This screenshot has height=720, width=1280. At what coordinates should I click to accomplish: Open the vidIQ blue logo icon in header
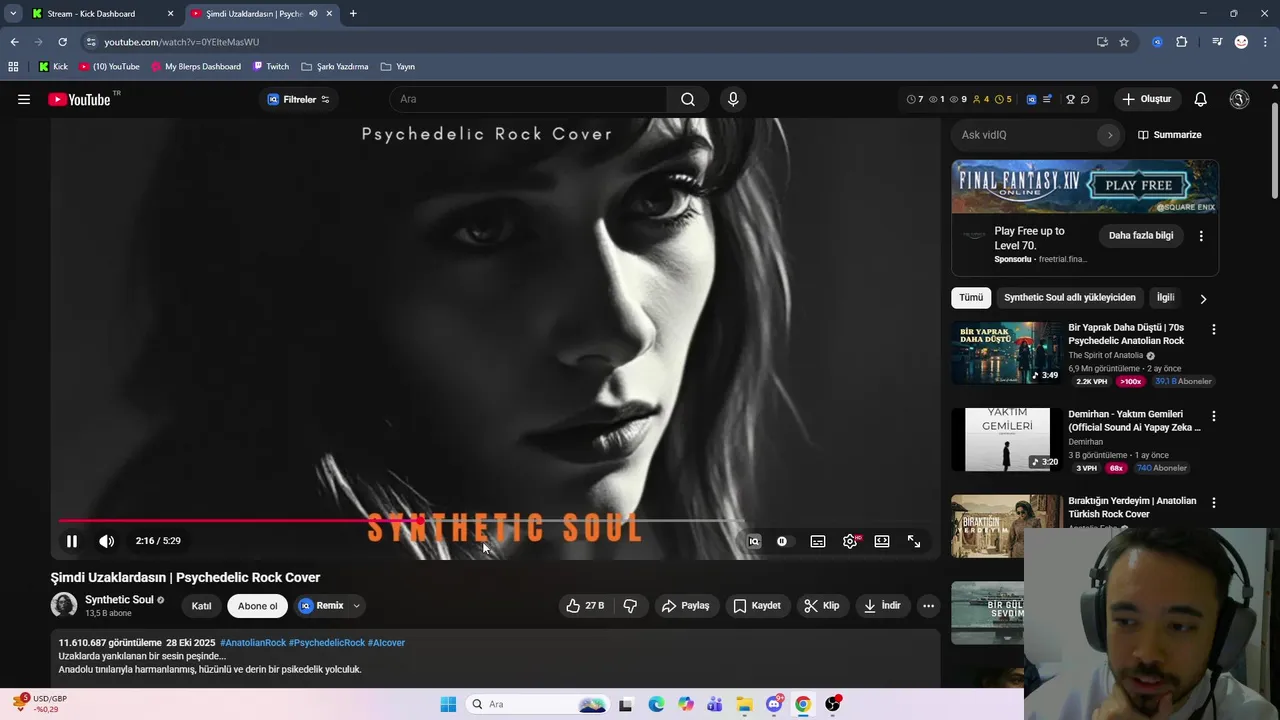coord(1032,99)
